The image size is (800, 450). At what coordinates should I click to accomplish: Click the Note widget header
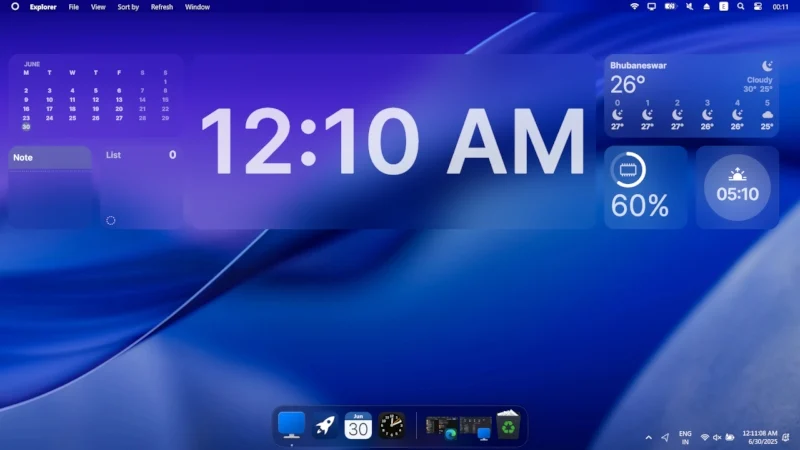pyautogui.click(x=50, y=158)
